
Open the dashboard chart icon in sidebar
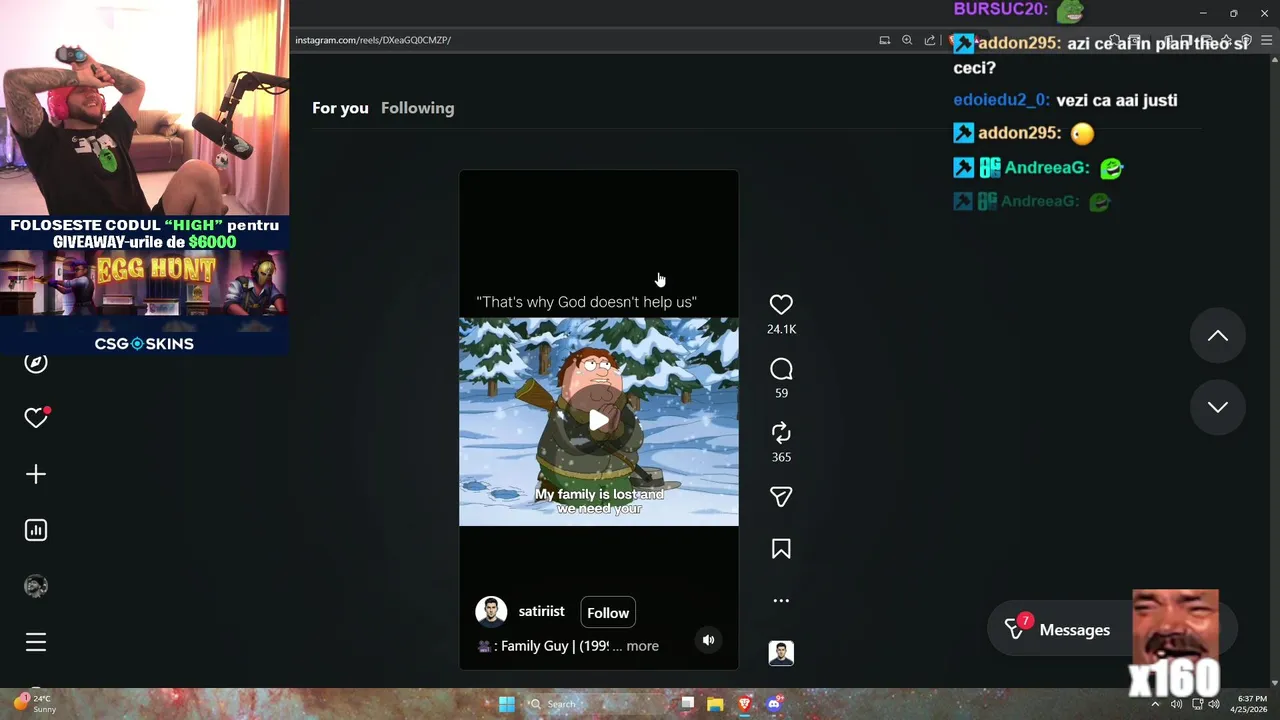(x=36, y=530)
